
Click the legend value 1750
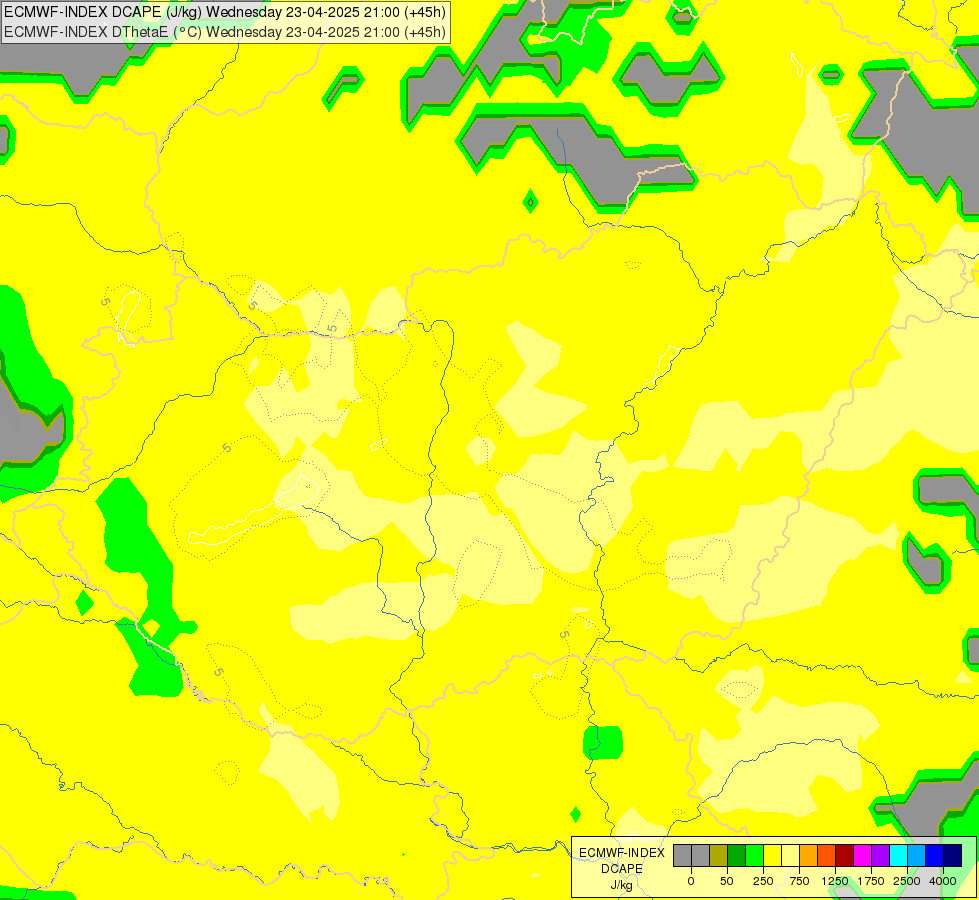pyautogui.click(x=871, y=881)
